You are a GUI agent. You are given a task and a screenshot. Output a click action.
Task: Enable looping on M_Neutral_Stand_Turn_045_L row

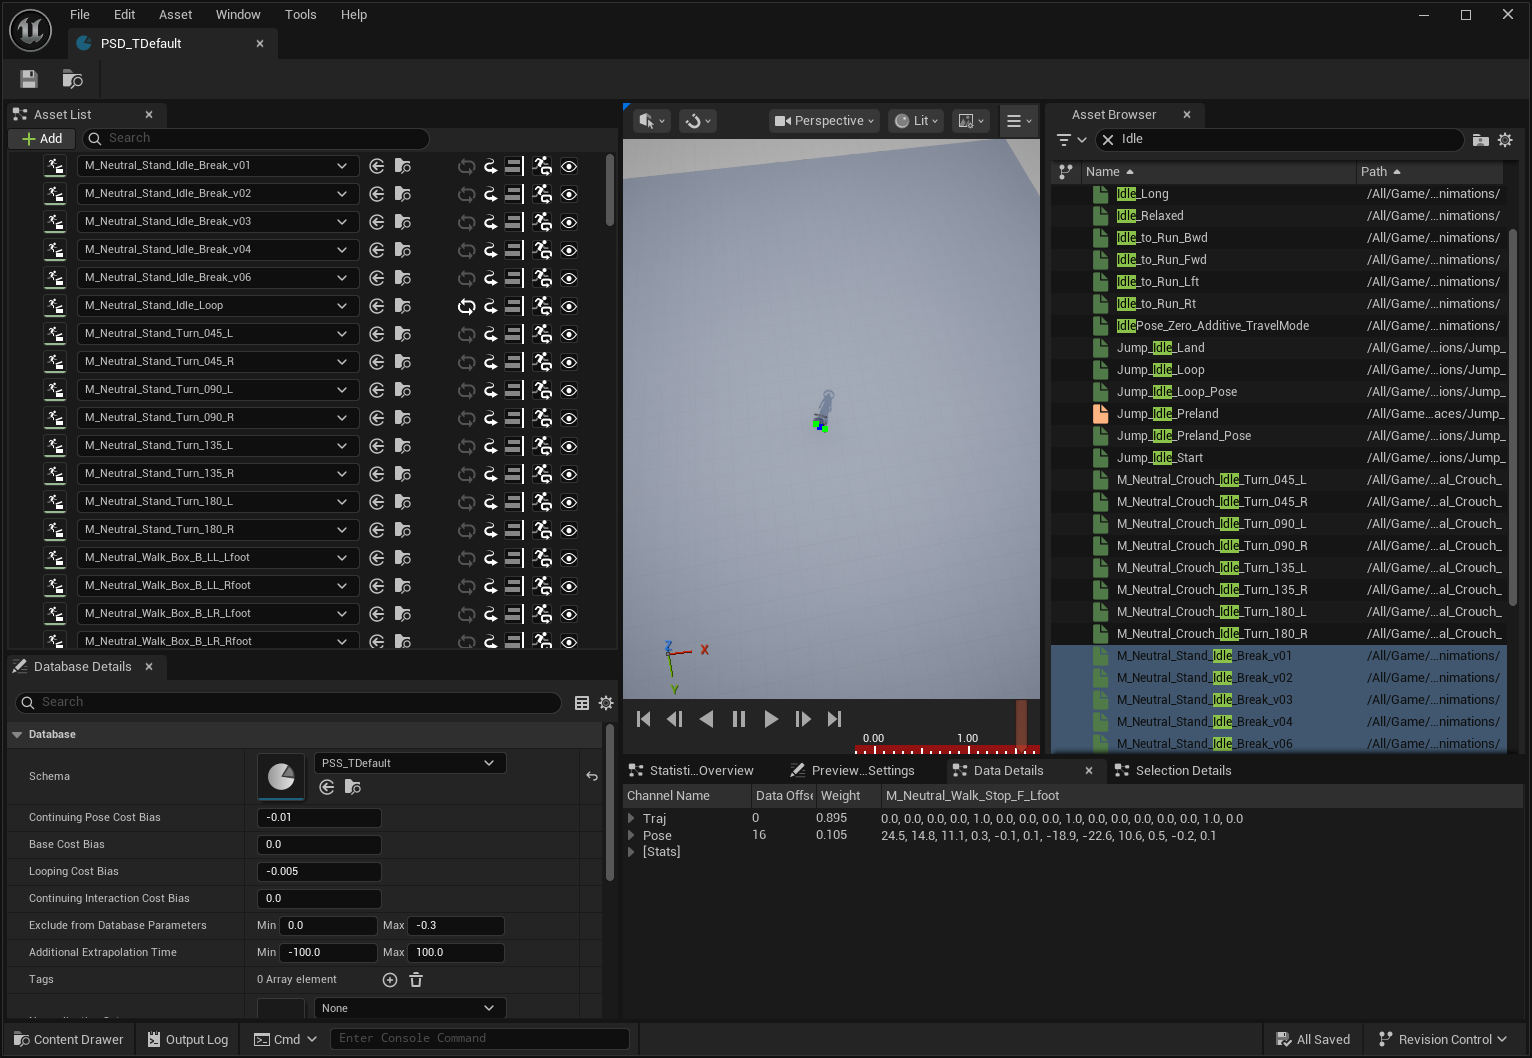[x=466, y=334]
